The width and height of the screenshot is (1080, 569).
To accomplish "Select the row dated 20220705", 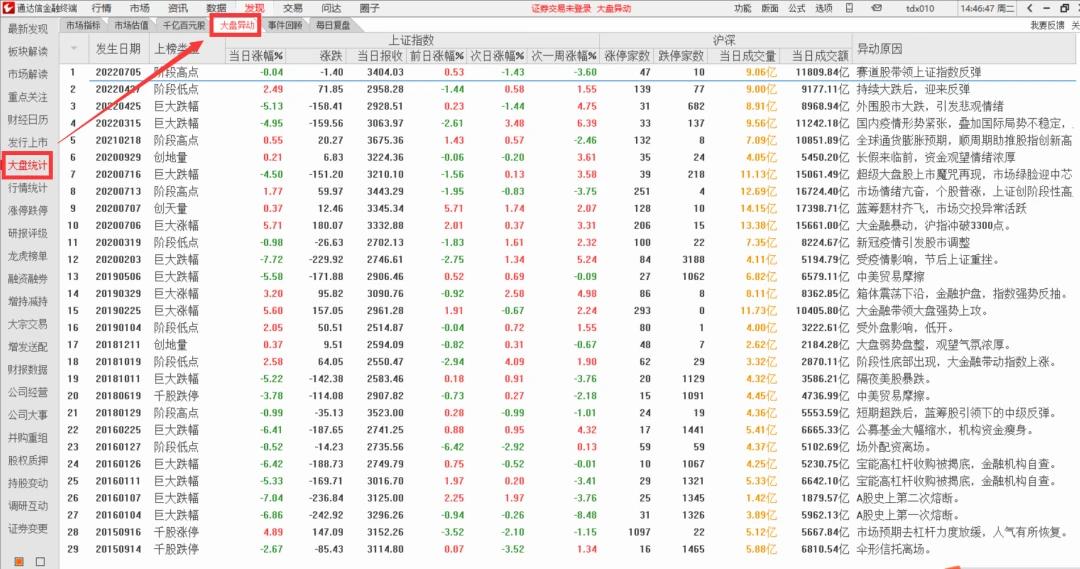I will pyautogui.click(x=570, y=72).
